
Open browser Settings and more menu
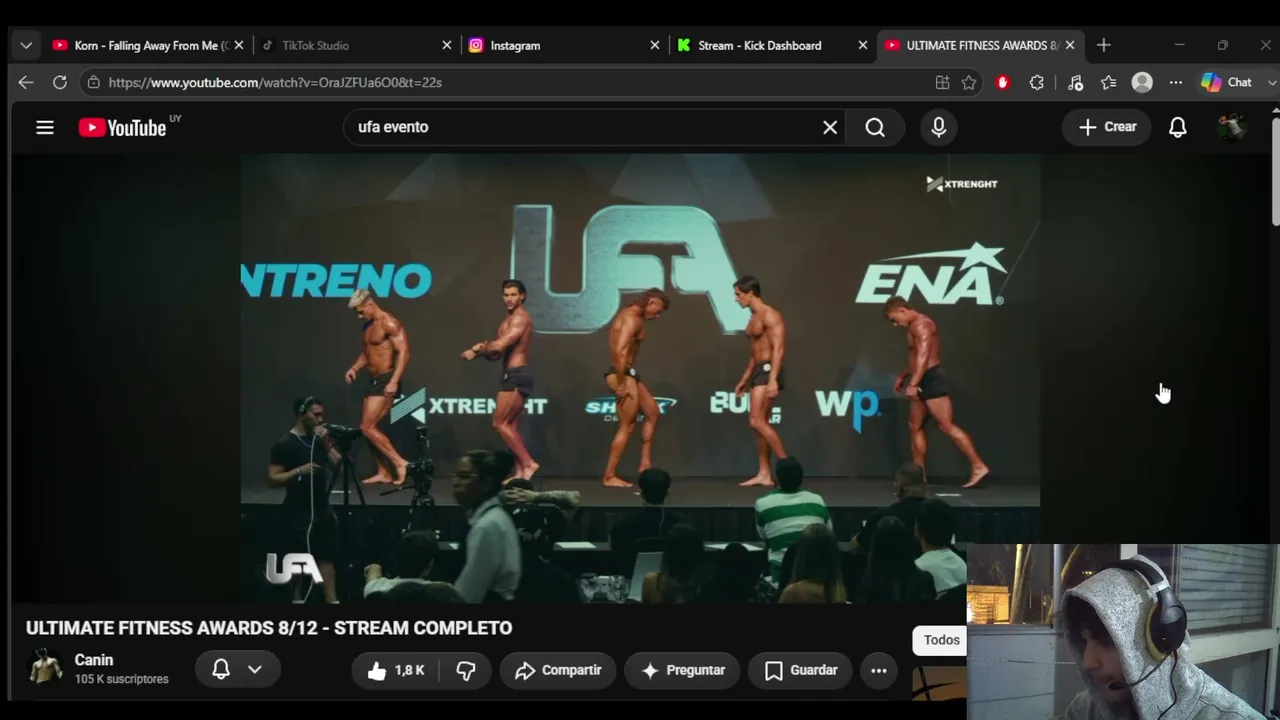click(1176, 82)
